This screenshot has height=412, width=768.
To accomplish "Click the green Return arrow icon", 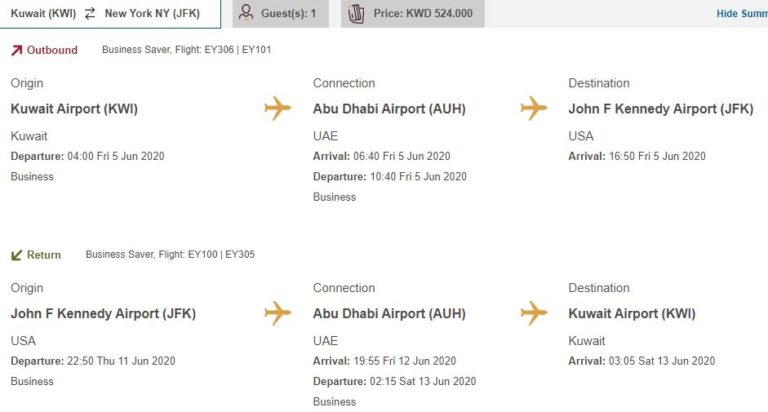I will [x=17, y=255].
